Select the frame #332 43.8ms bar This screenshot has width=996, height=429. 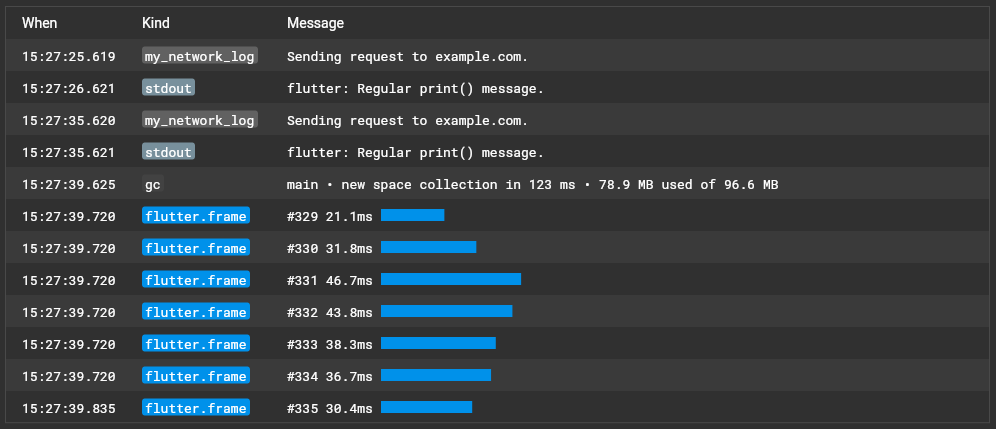[x=446, y=311]
